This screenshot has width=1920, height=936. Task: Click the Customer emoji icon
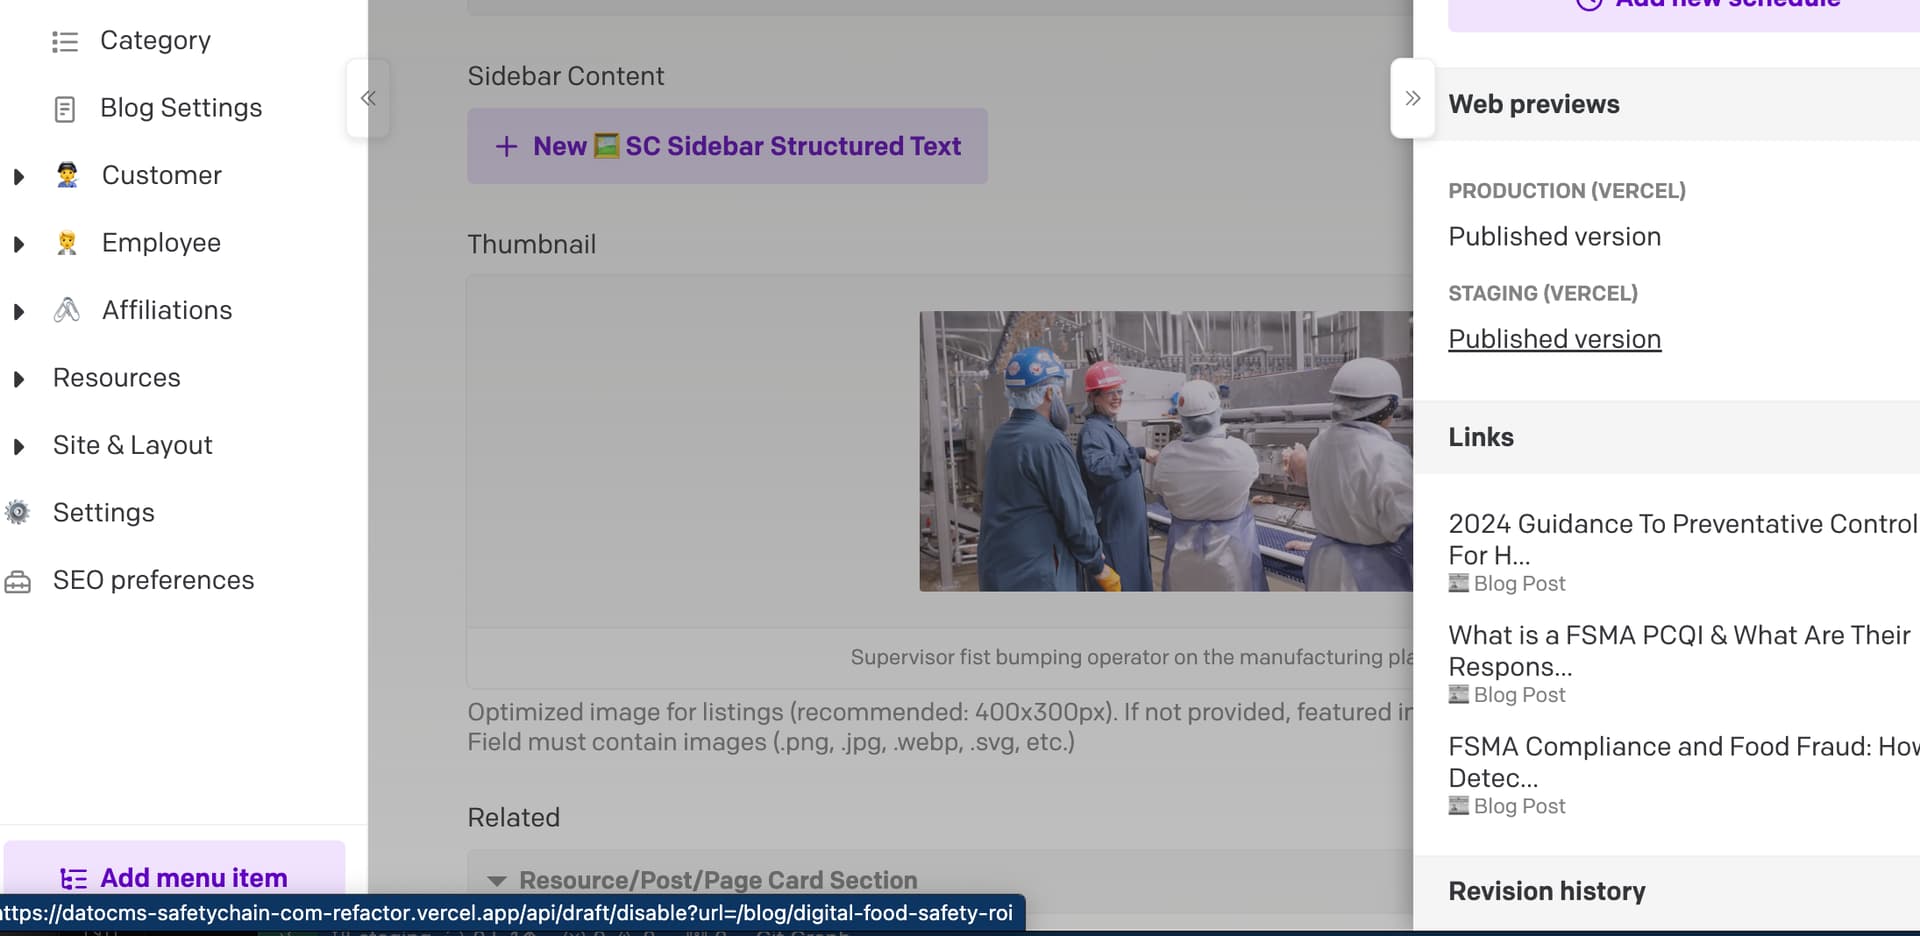click(x=67, y=175)
